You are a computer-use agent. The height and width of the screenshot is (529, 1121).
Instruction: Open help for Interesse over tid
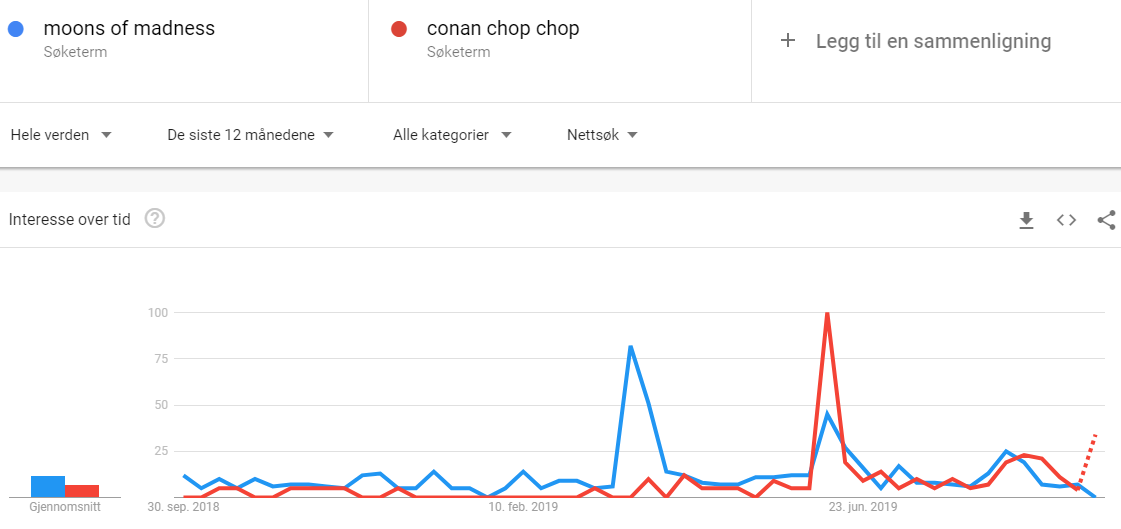pos(155,219)
